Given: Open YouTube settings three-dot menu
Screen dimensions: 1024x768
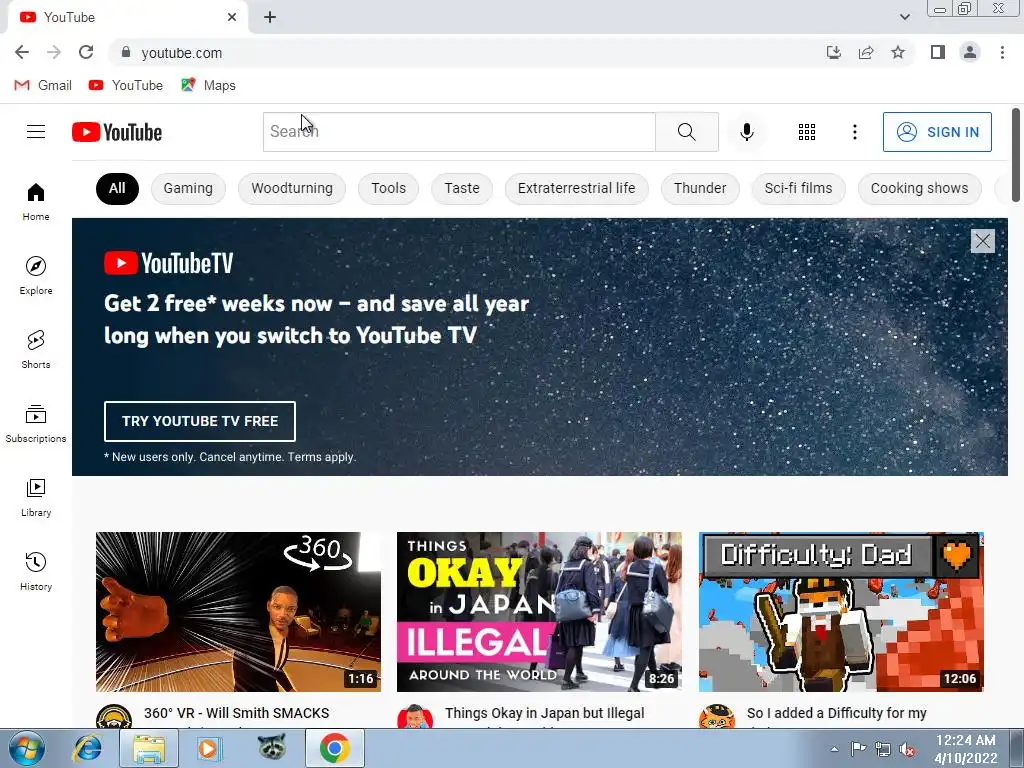Looking at the screenshot, I should coord(854,132).
